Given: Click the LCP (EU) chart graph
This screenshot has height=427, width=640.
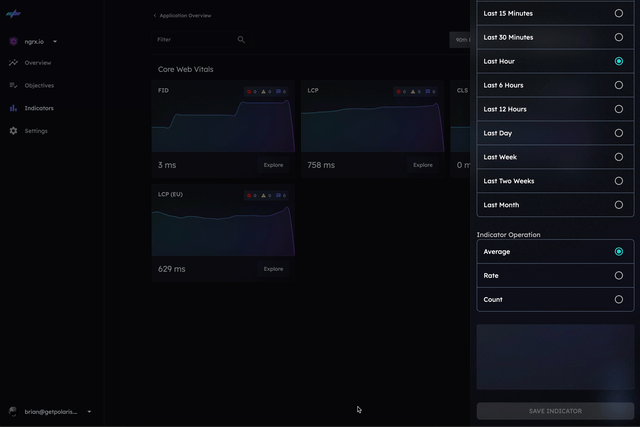Looking at the screenshot, I should [x=223, y=230].
